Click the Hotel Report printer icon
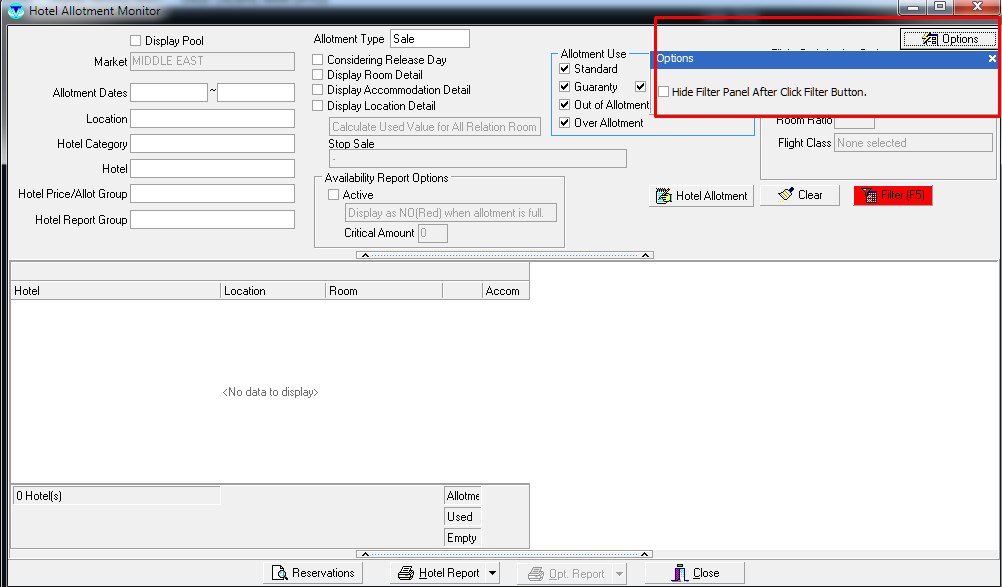Viewport: 1002px width, 587px height. coord(406,573)
